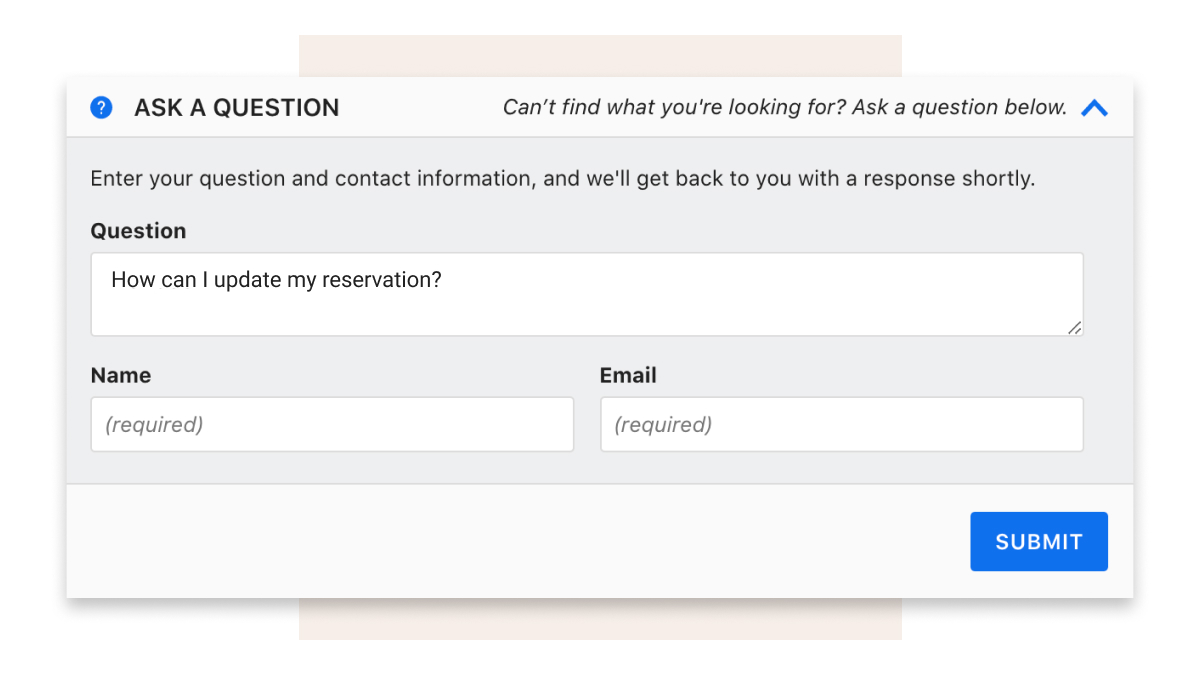The height and width of the screenshot is (675, 1200).
Task: Click the ASK A QUESTION heading
Action: click(x=237, y=108)
